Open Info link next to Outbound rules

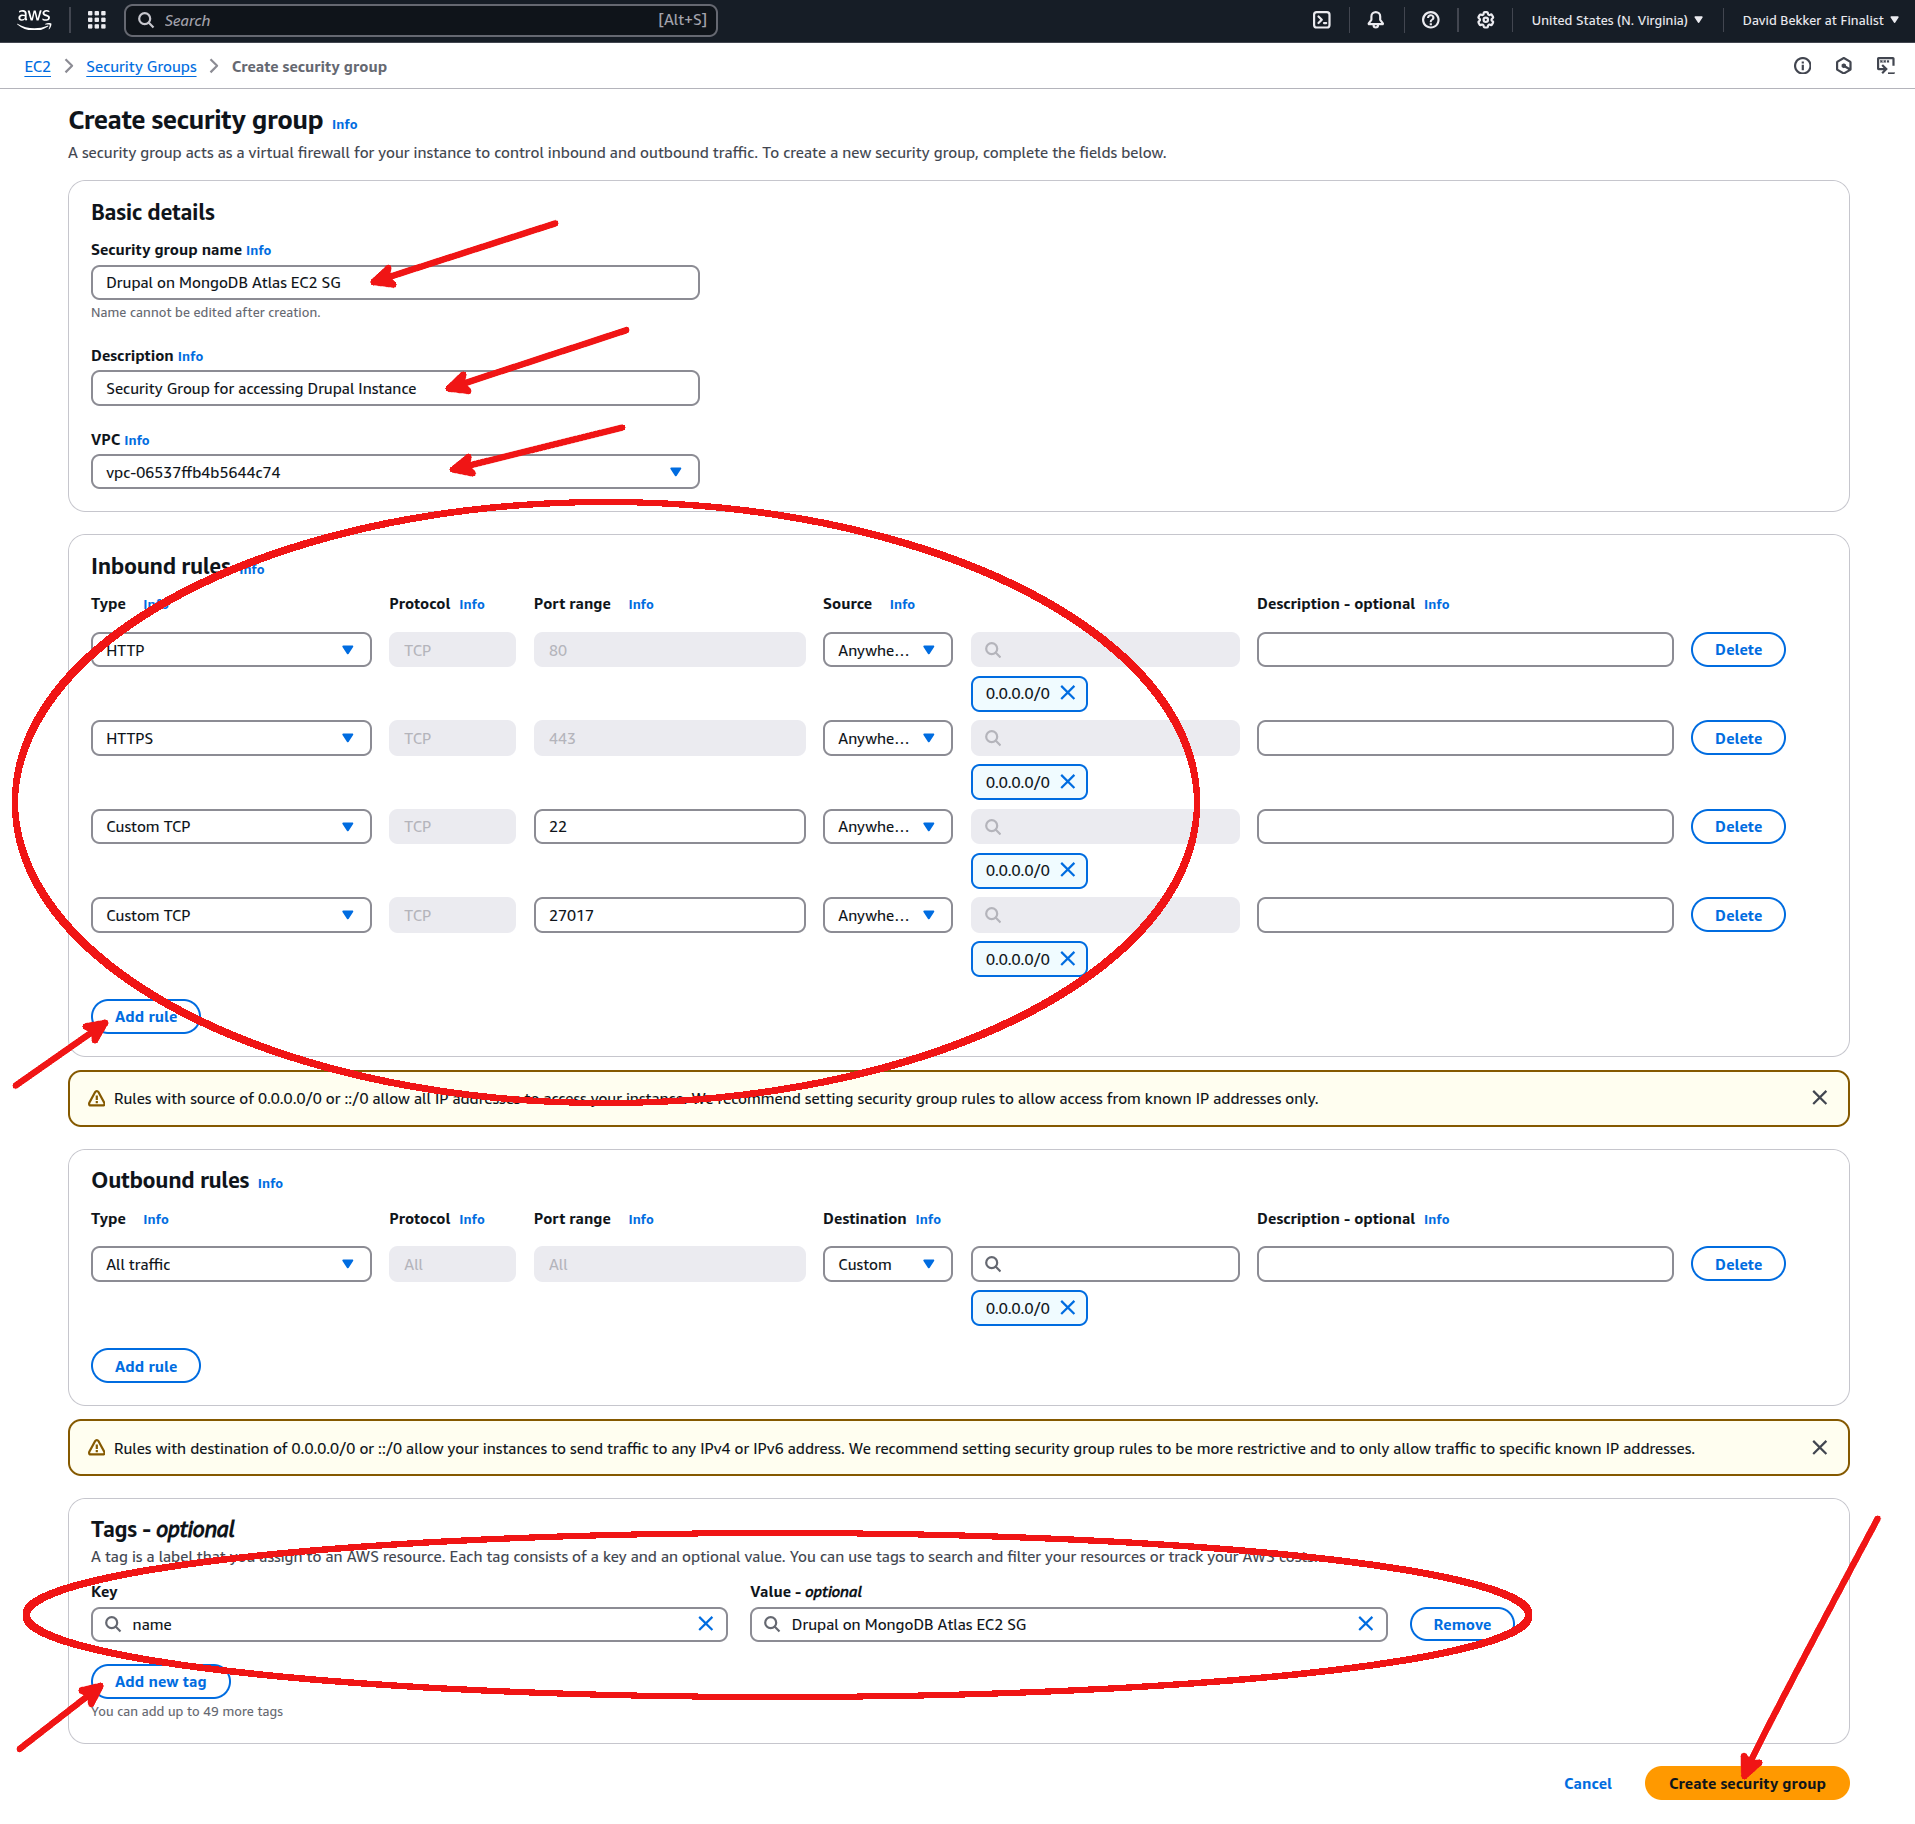coord(270,1183)
